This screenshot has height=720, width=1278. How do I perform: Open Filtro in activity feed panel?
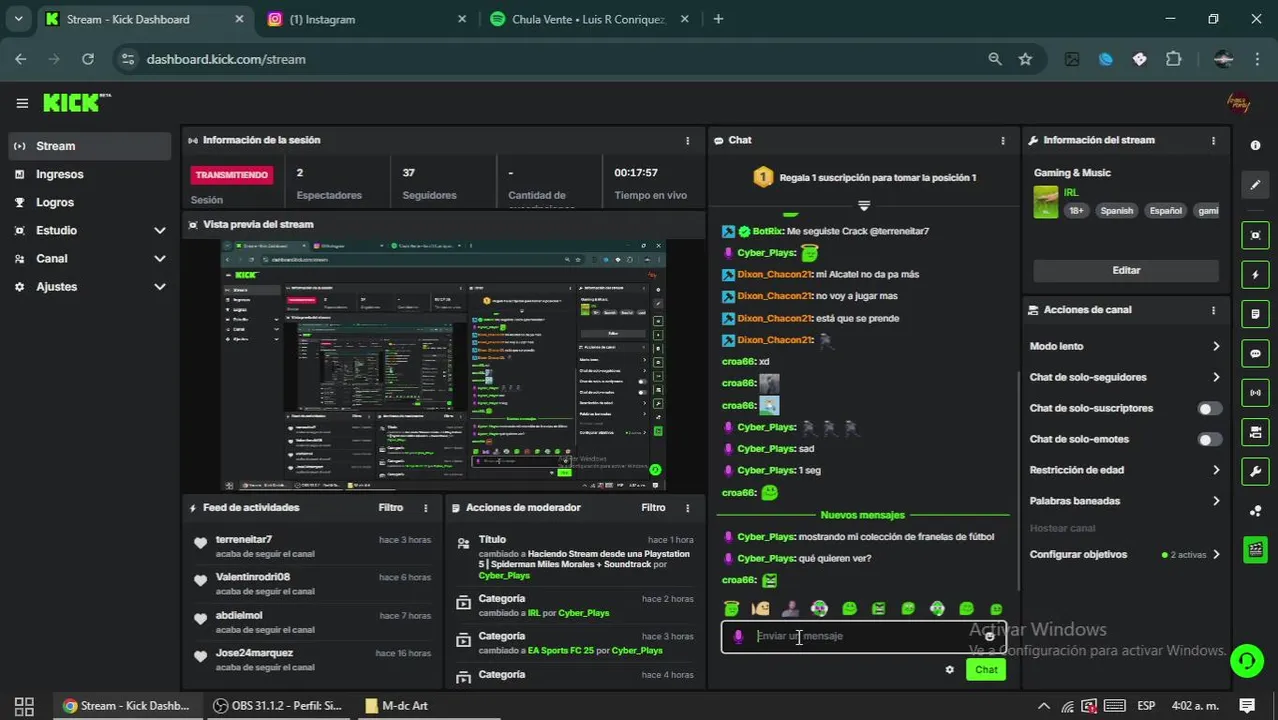point(391,508)
